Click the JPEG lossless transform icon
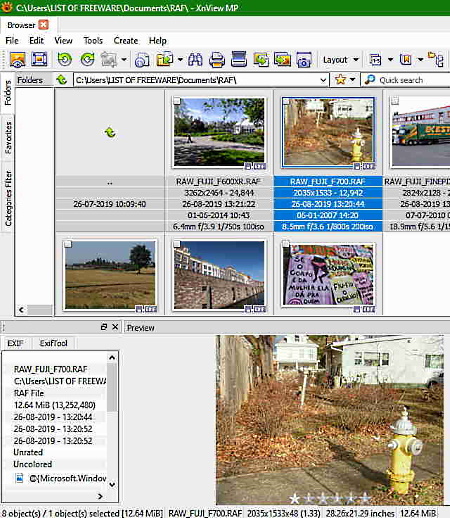Viewport: 450px width, 518px height. (x=109, y=60)
